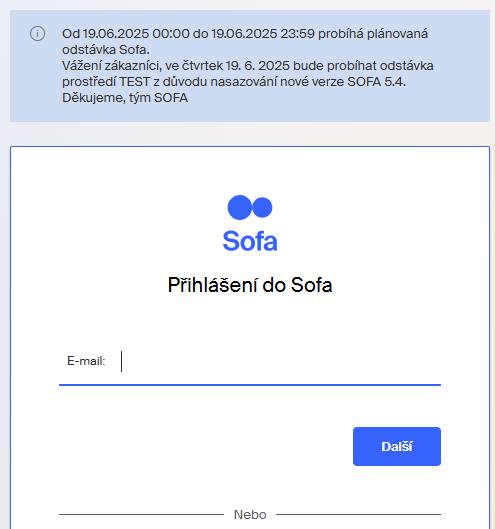This screenshot has width=495, height=529.
Task: Click the Přihlášení do Sofa heading
Action: point(250,285)
